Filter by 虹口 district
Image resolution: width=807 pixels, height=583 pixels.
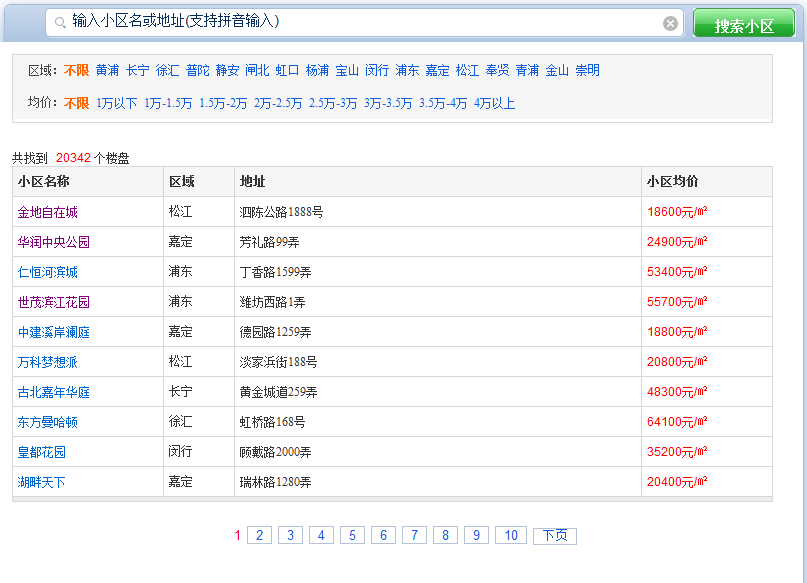coord(287,70)
